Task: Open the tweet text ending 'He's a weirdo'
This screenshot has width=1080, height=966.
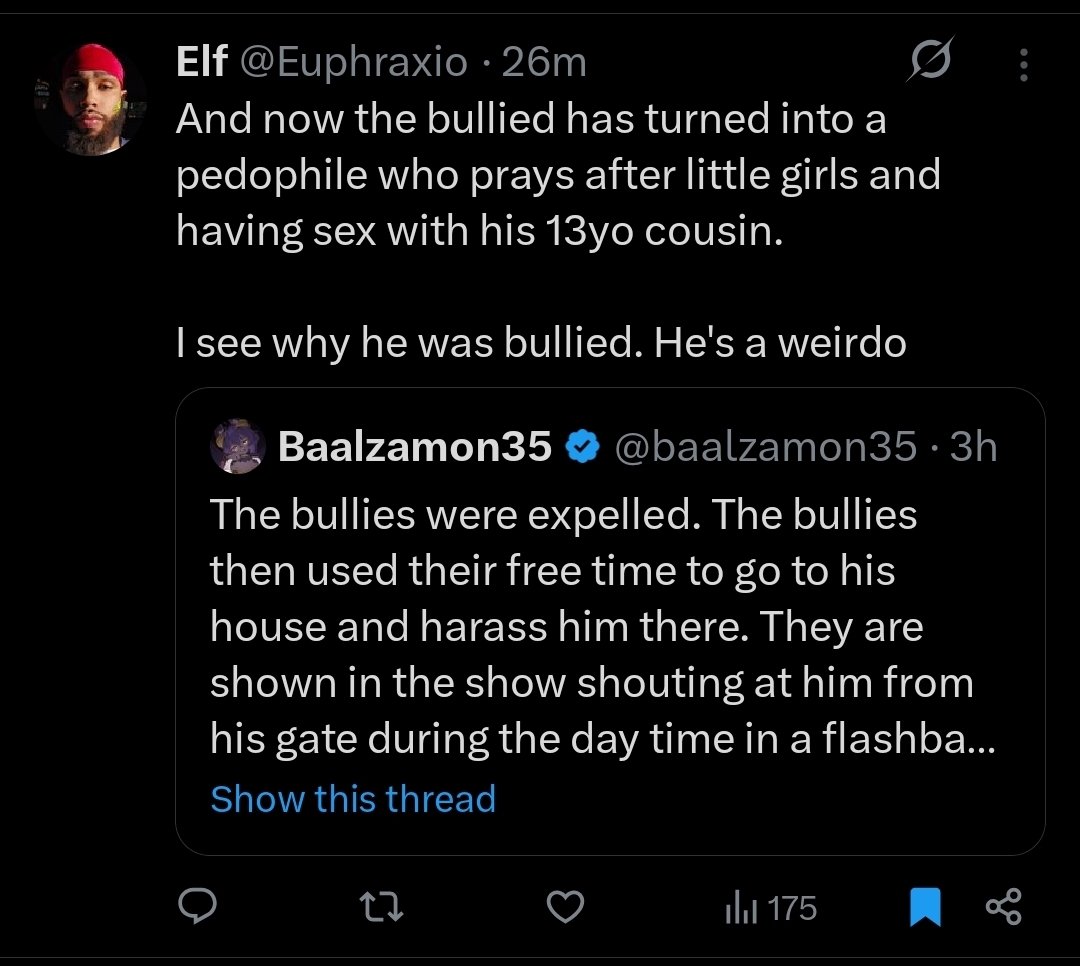Action: coord(558,230)
